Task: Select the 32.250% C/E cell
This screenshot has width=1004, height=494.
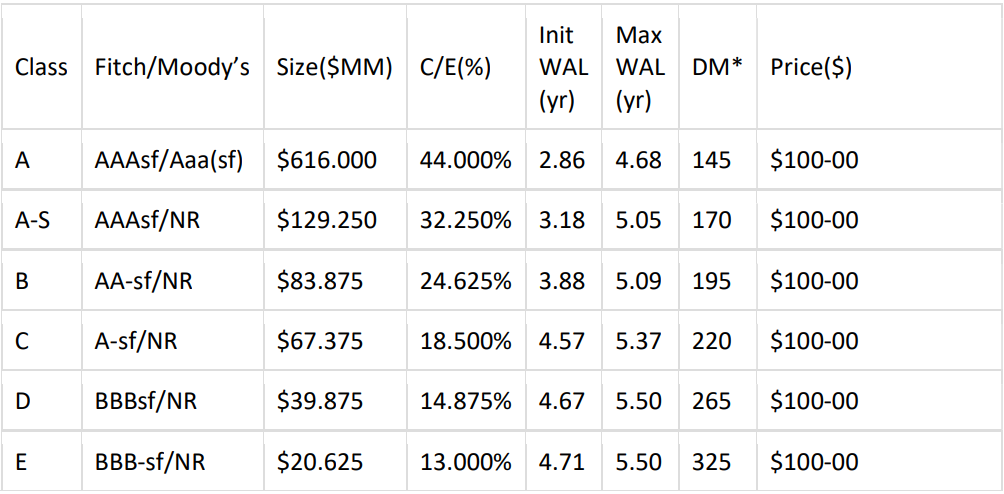Action: [465, 220]
